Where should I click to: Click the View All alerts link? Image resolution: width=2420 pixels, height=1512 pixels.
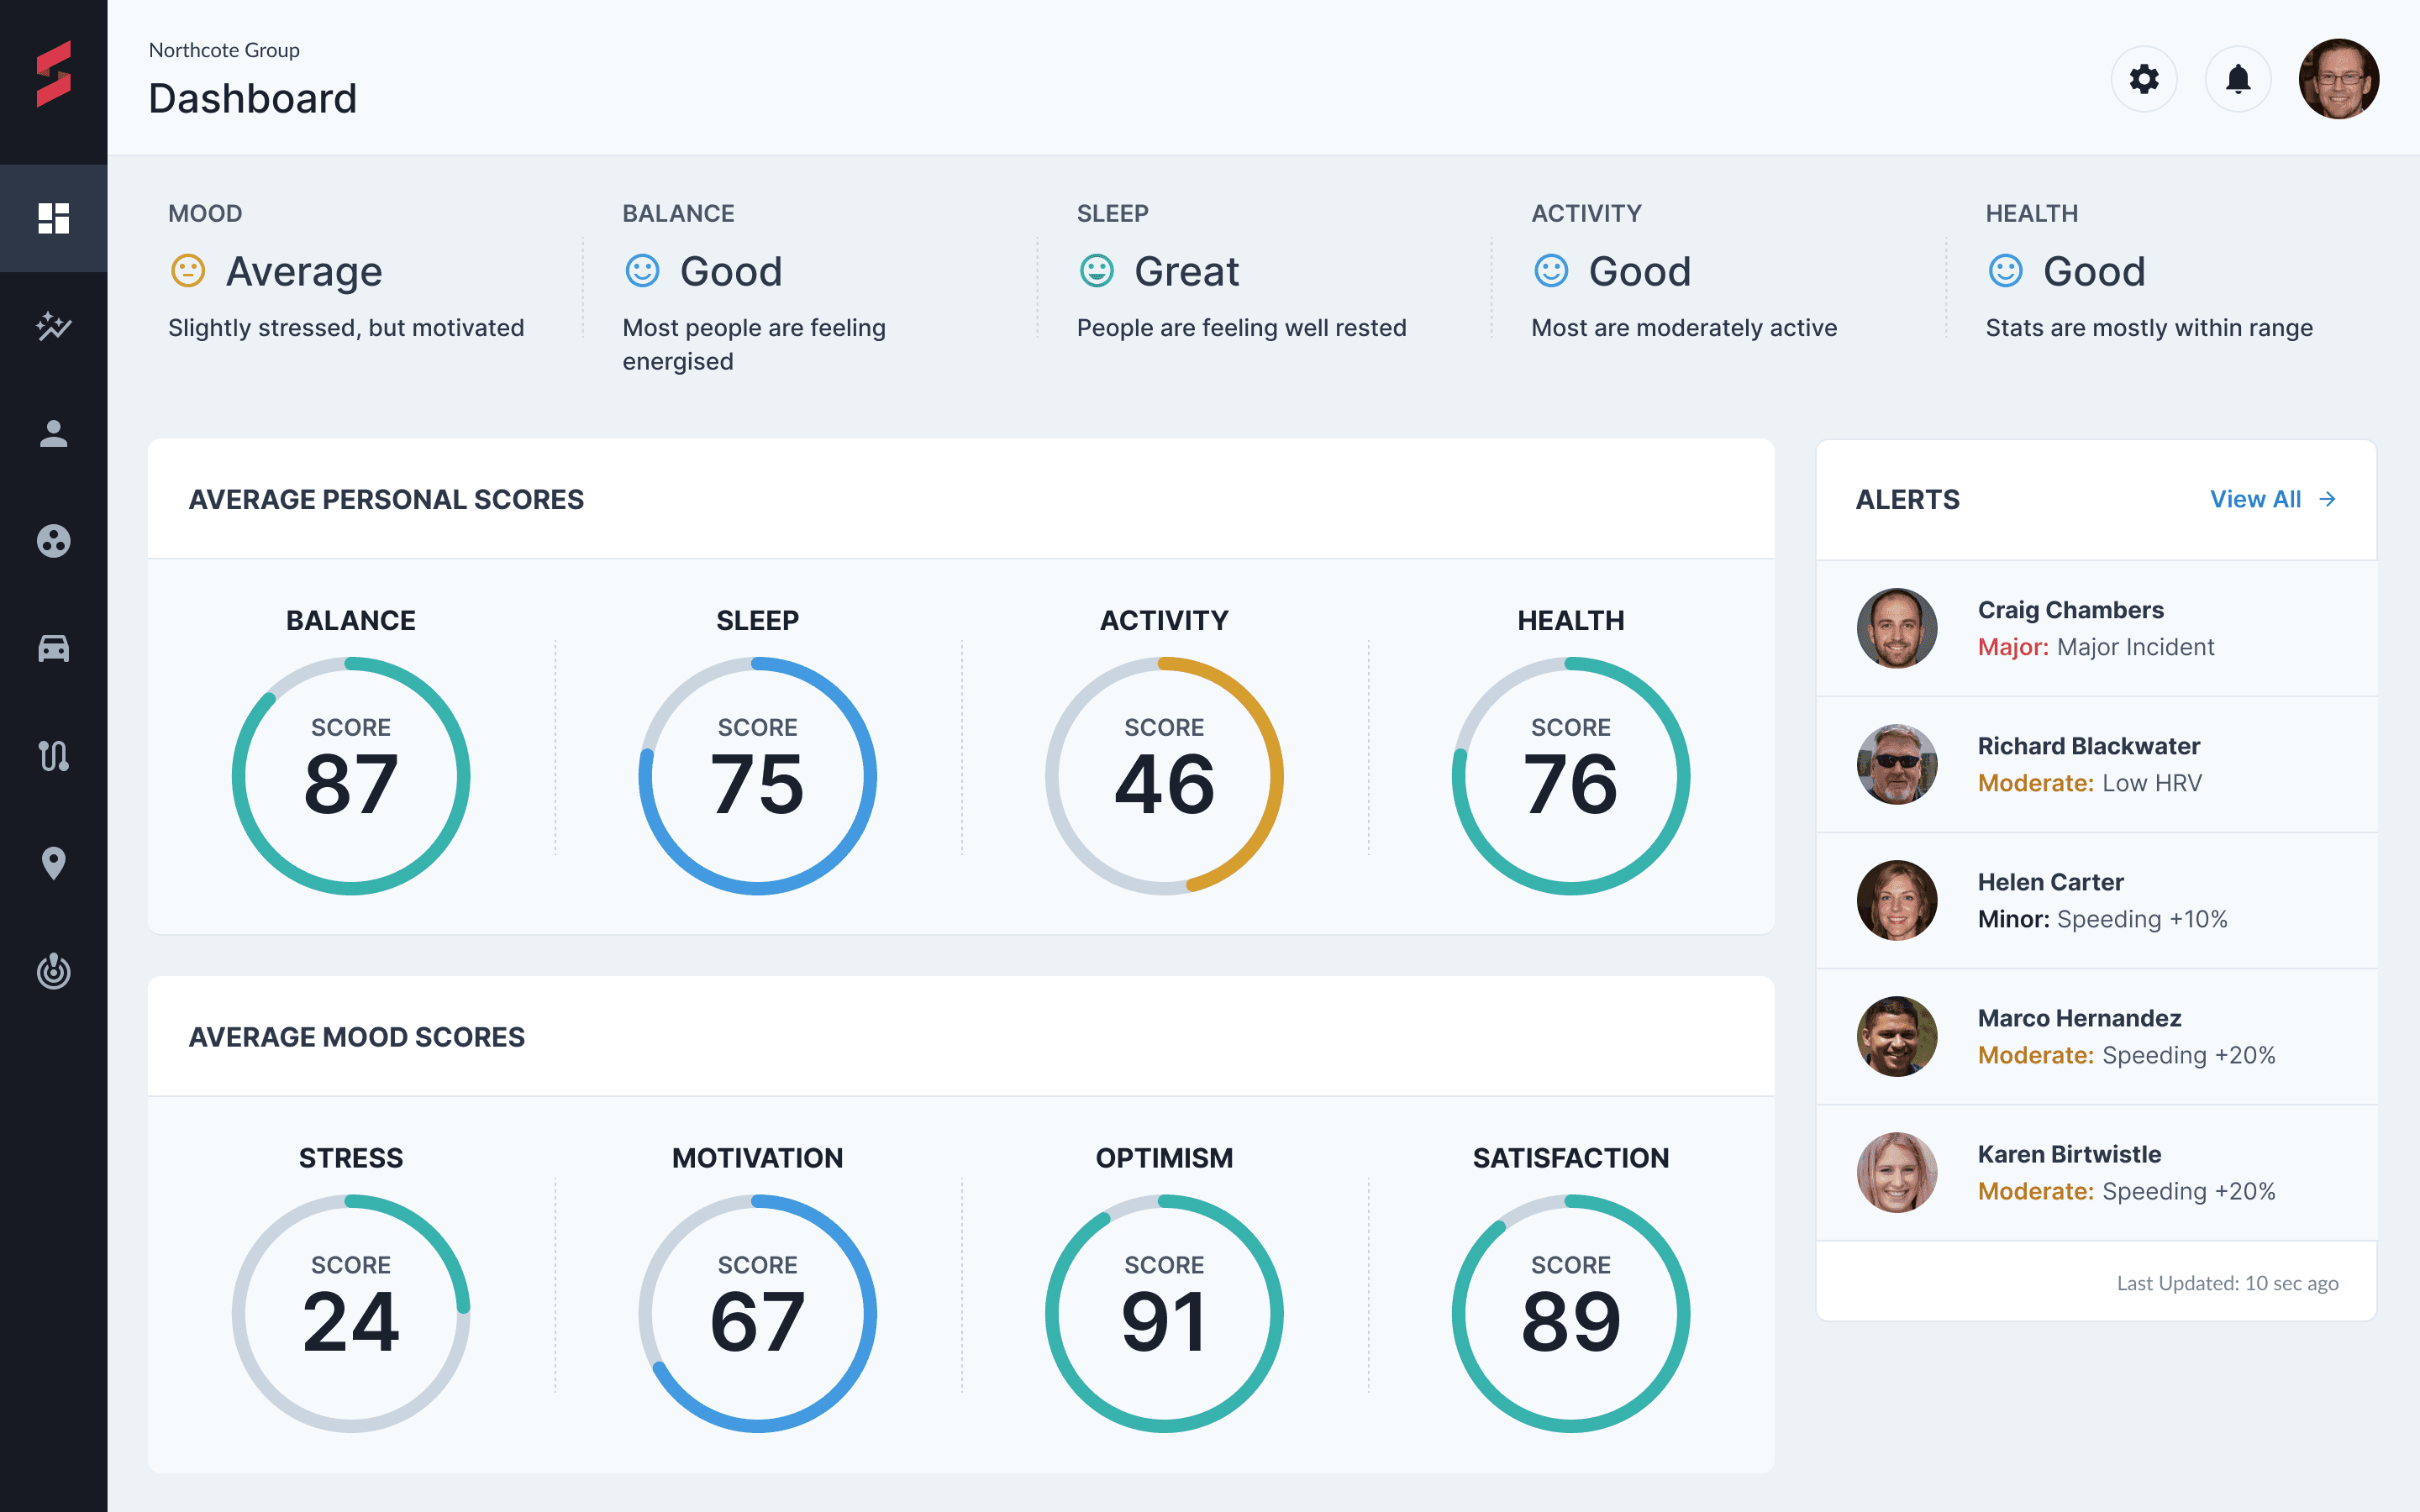[x=2255, y=499]
